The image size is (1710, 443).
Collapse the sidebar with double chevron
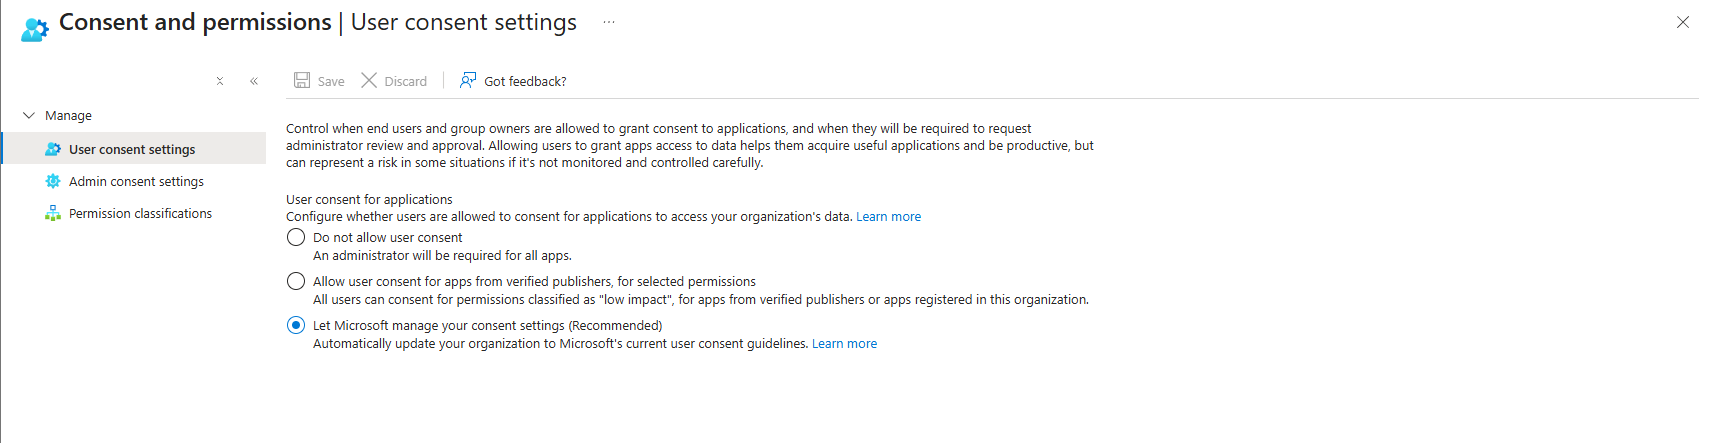[x=254, y=81]
